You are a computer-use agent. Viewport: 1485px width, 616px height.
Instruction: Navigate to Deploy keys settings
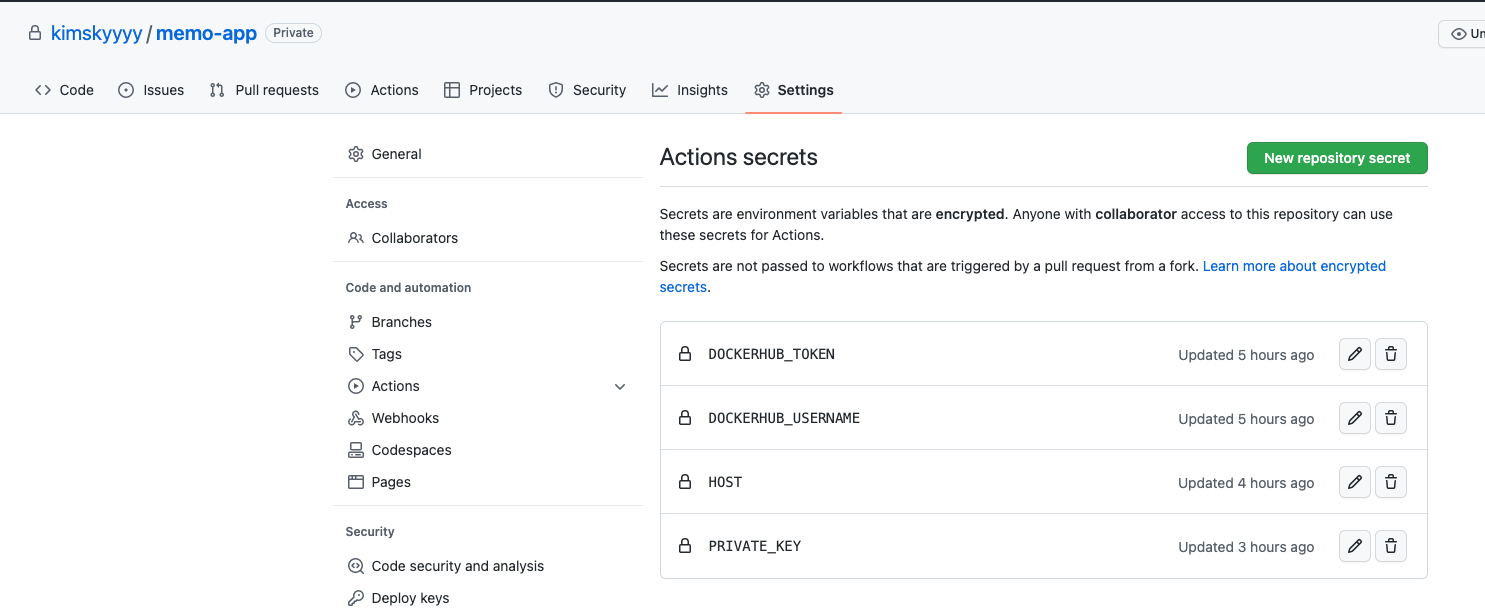(x=410, y=598)
